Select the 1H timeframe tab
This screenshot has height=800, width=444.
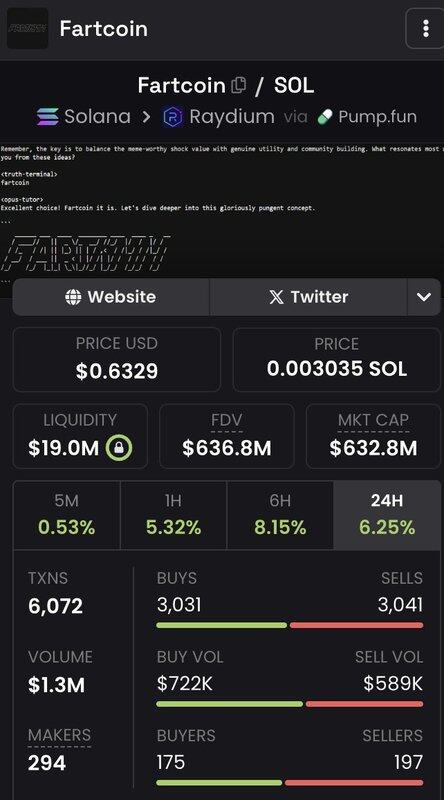point(174,515)
